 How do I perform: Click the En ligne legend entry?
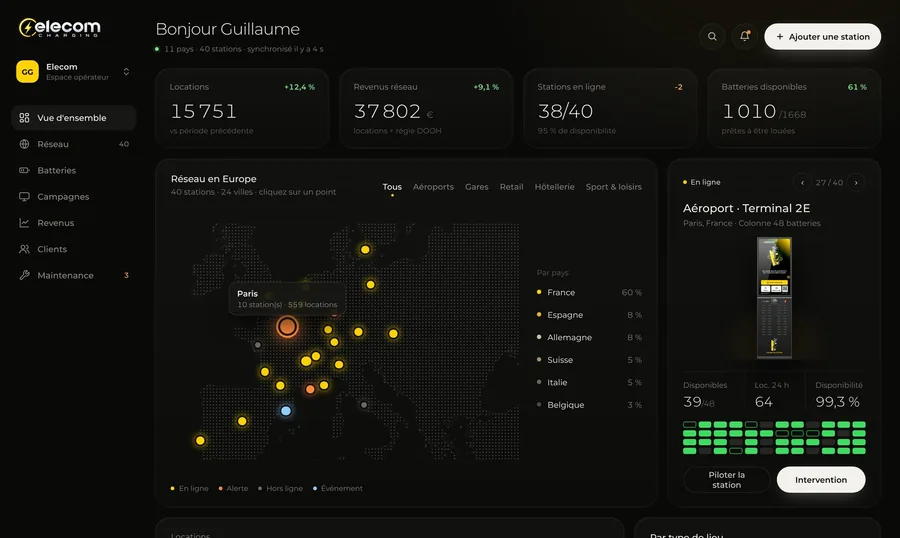(189, 488)
